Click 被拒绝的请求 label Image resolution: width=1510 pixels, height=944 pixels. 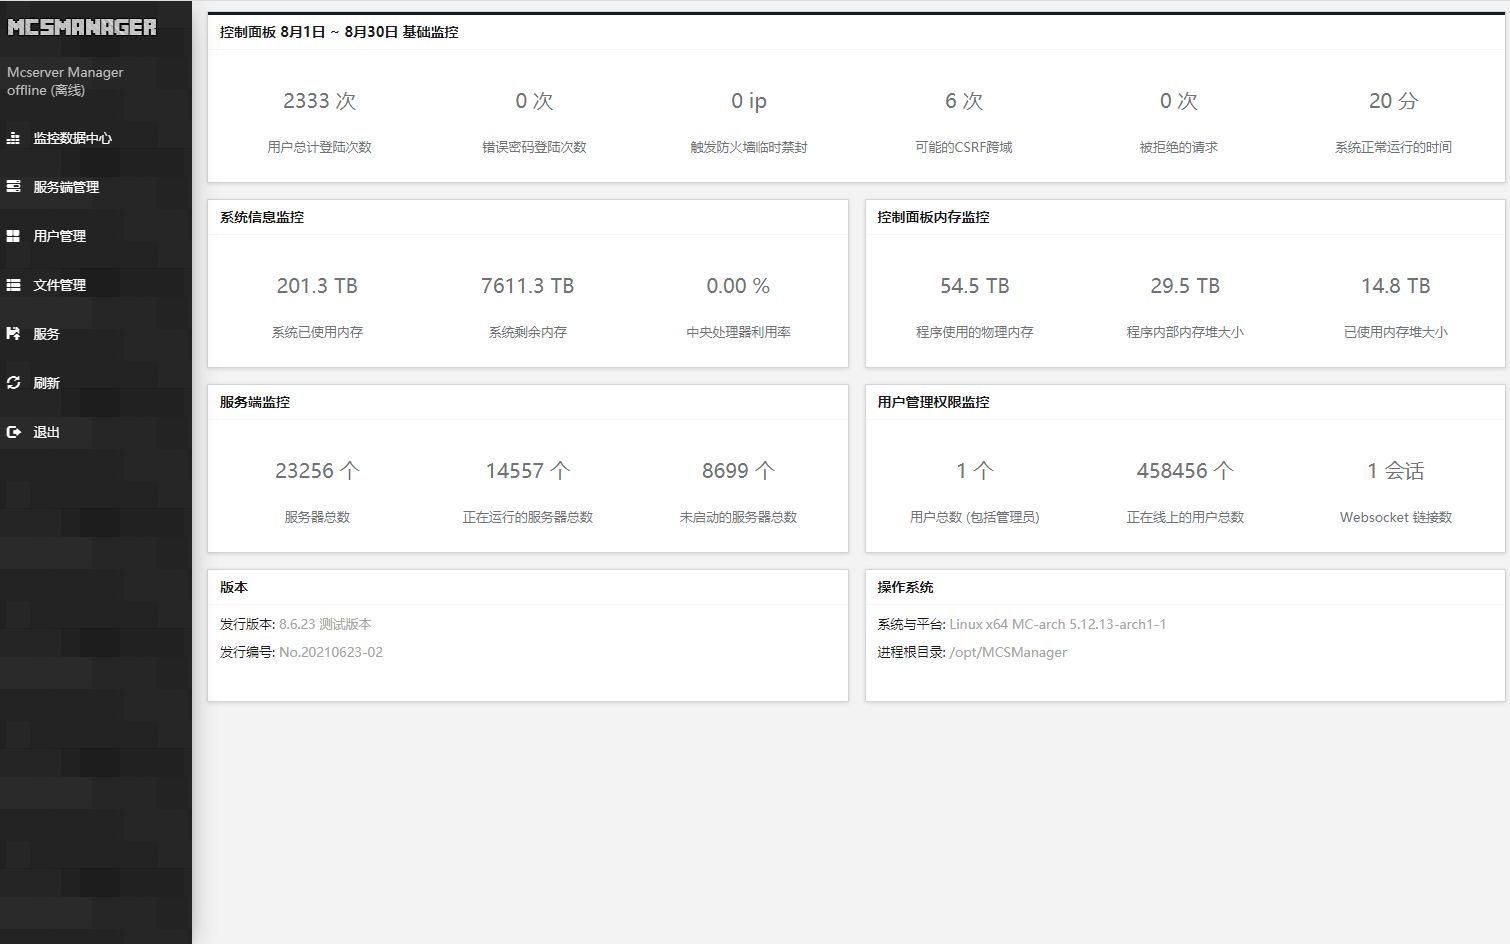pos(1178,147)
